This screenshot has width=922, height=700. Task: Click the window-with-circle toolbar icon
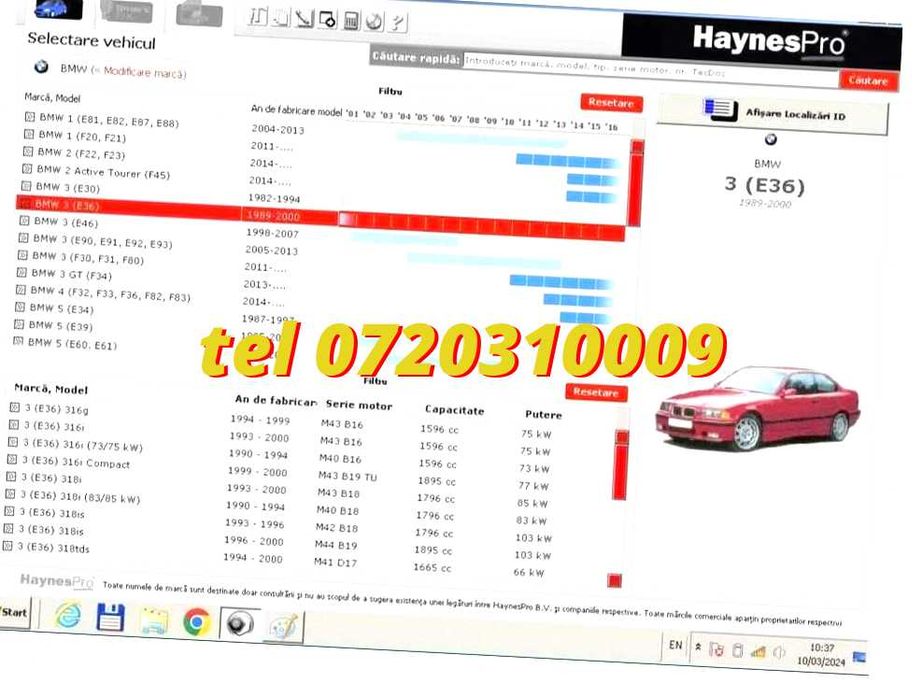click(328, 19)
